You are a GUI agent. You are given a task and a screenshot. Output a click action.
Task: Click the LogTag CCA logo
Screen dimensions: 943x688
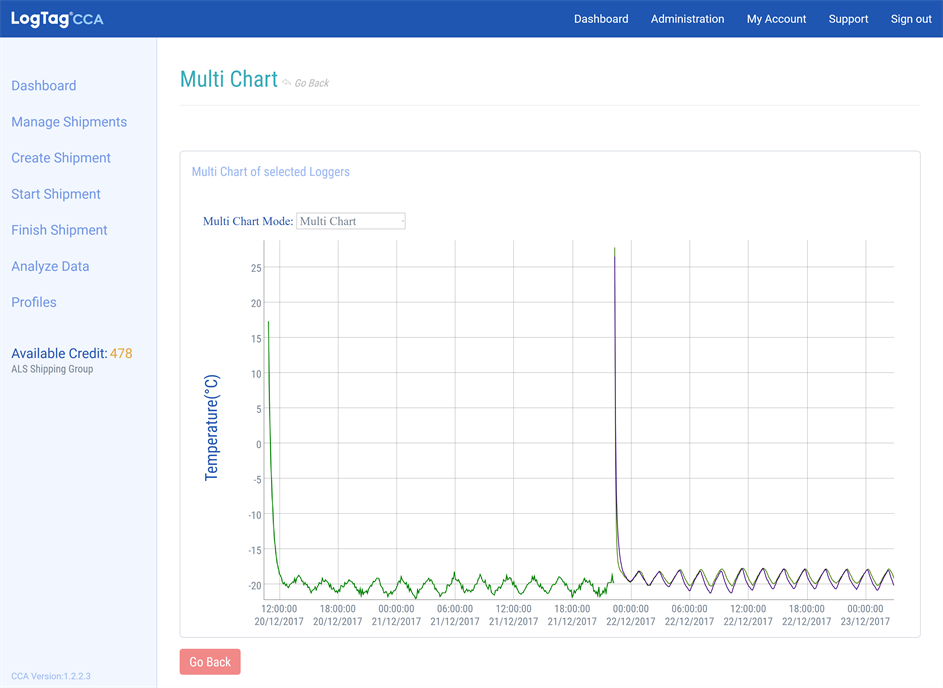click(57, 19)
